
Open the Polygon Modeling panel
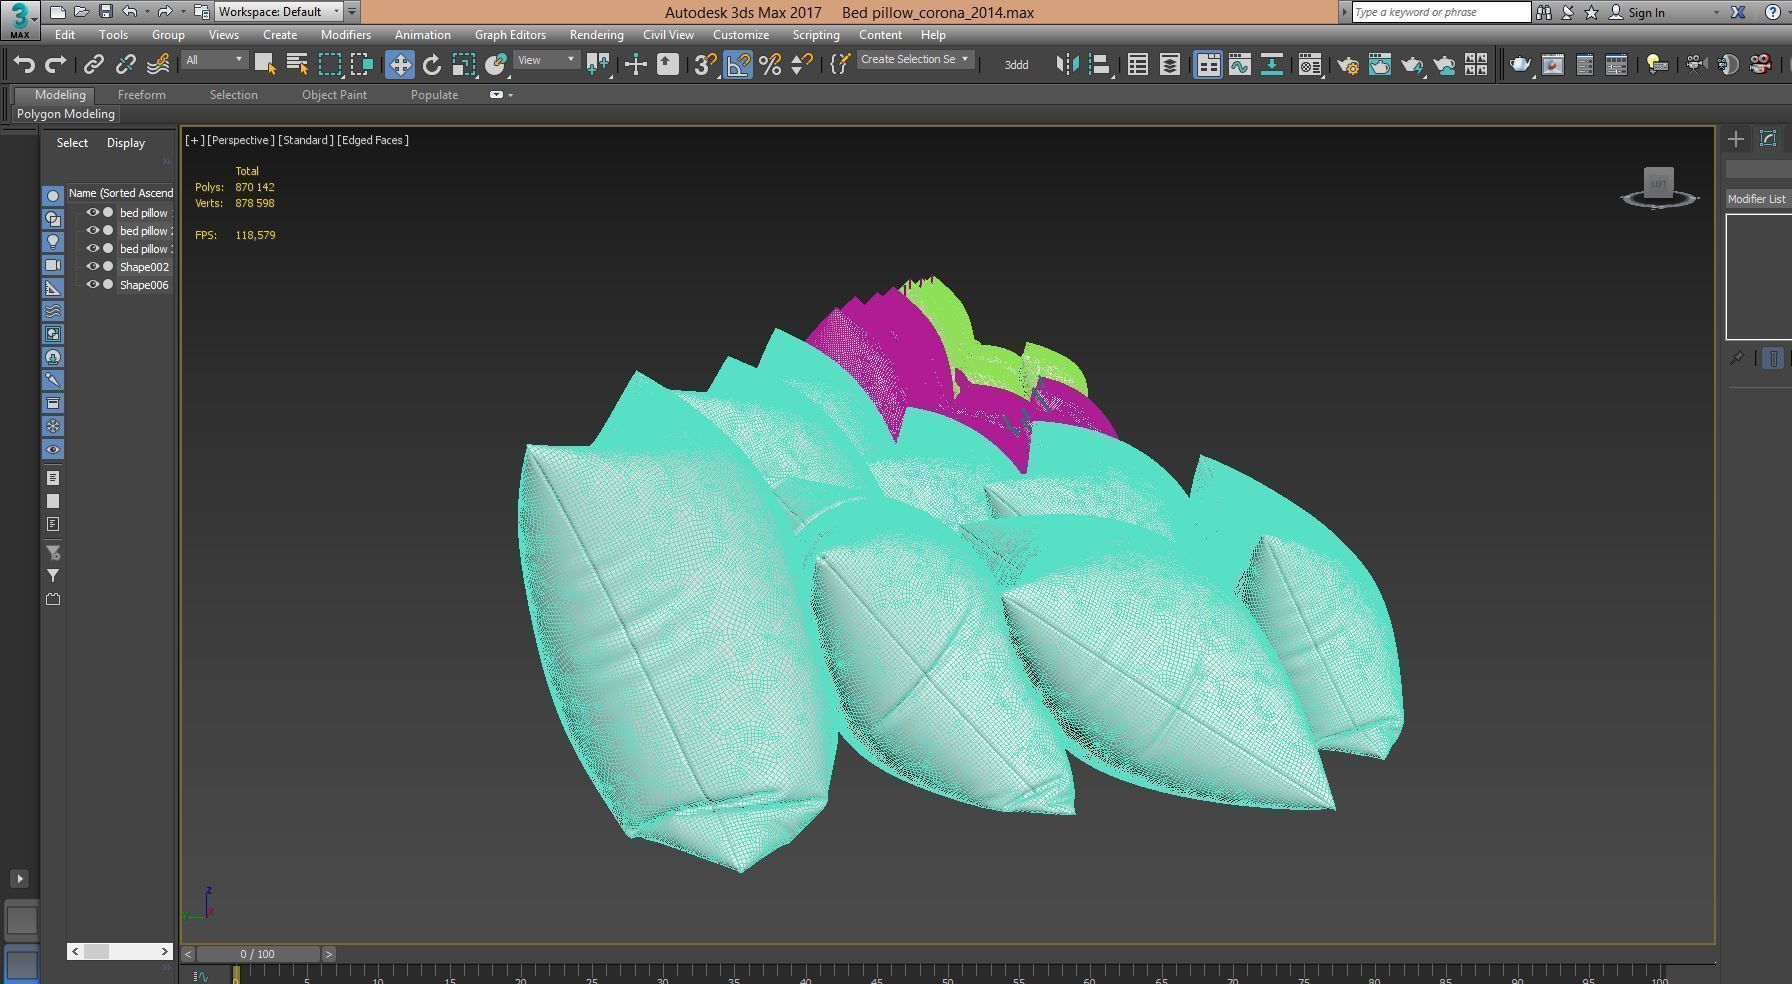tap(66, 114)
